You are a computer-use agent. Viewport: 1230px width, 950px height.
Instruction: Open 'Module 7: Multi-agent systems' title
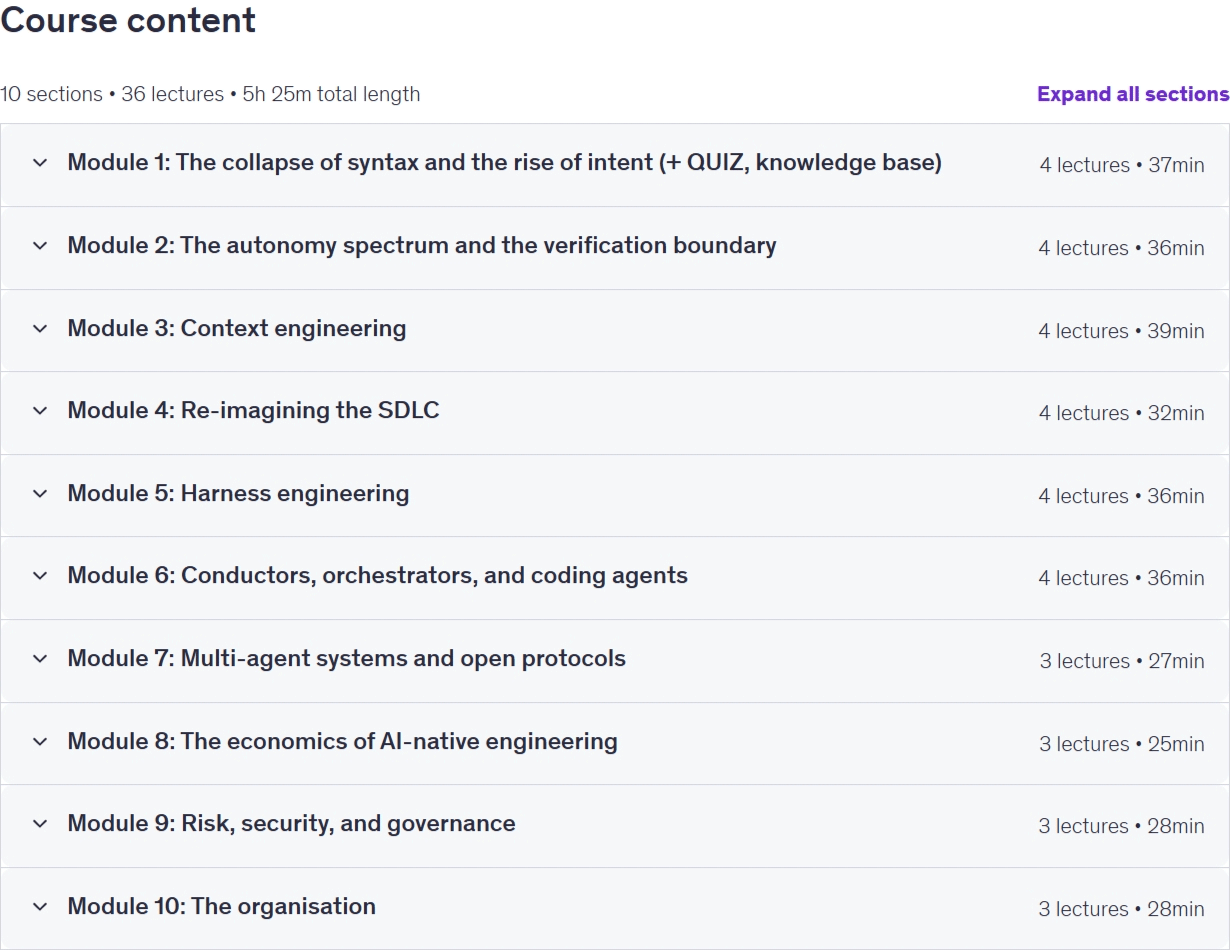(347, 659)
